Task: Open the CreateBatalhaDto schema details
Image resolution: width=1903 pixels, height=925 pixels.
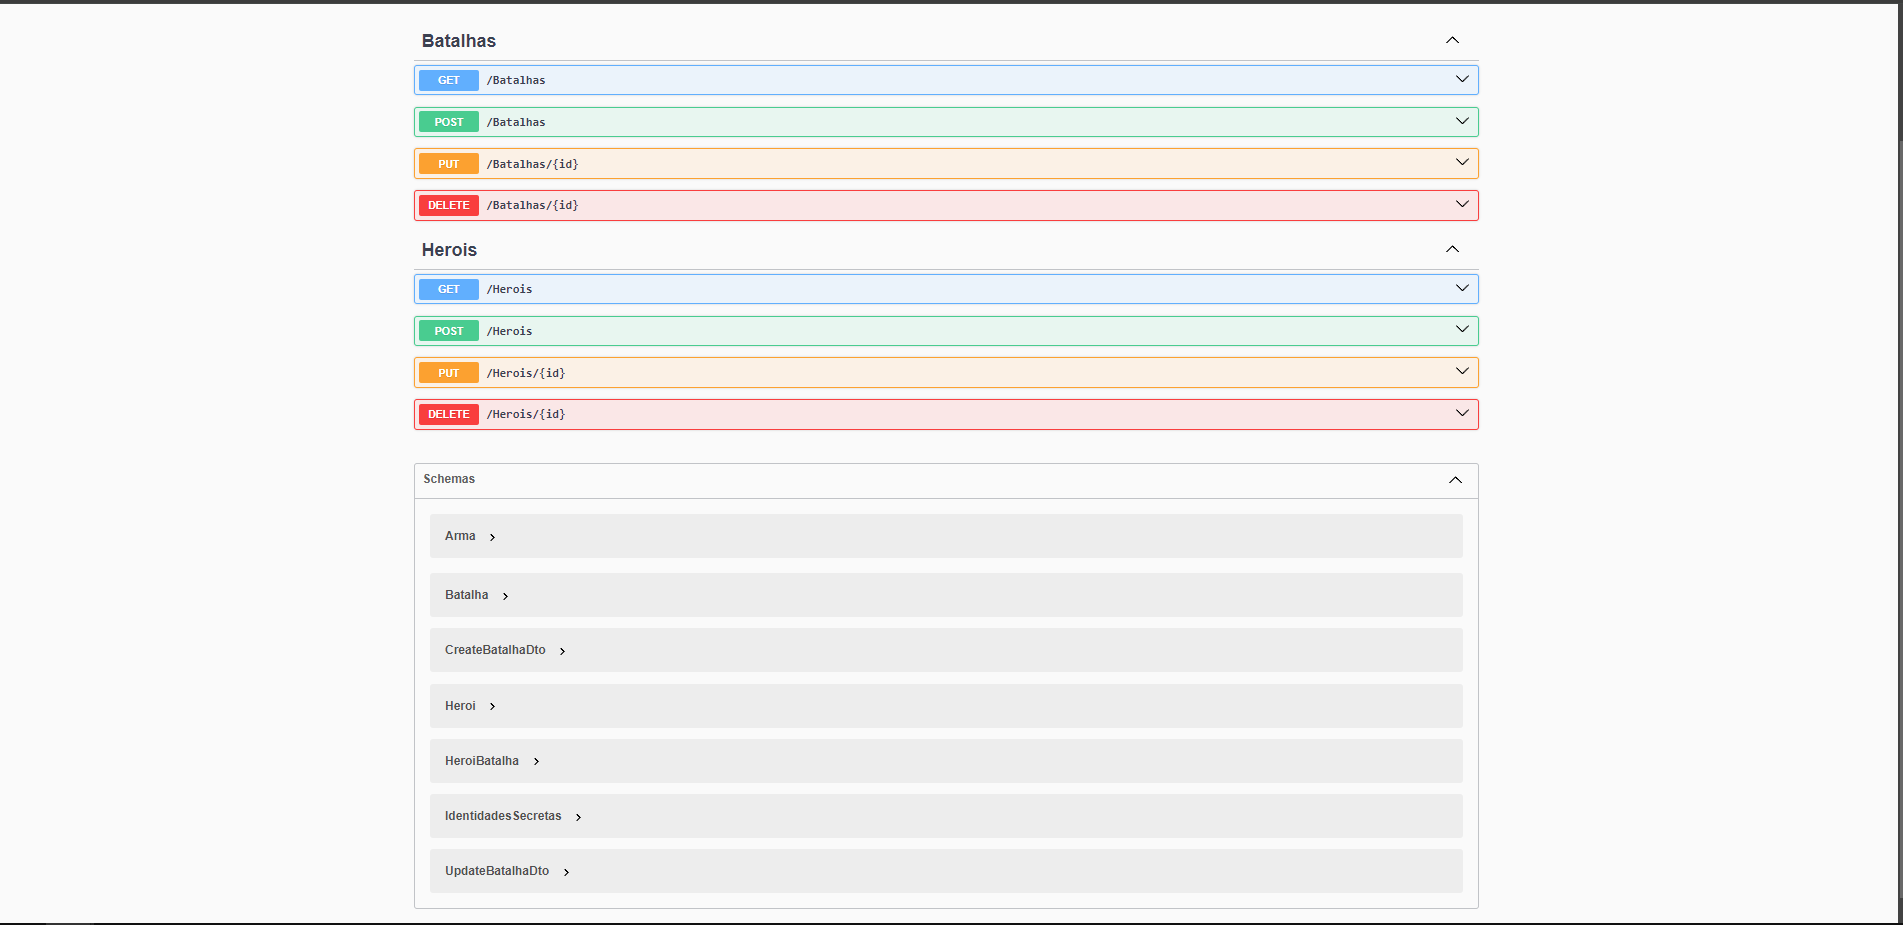Action: pos(562,651)
